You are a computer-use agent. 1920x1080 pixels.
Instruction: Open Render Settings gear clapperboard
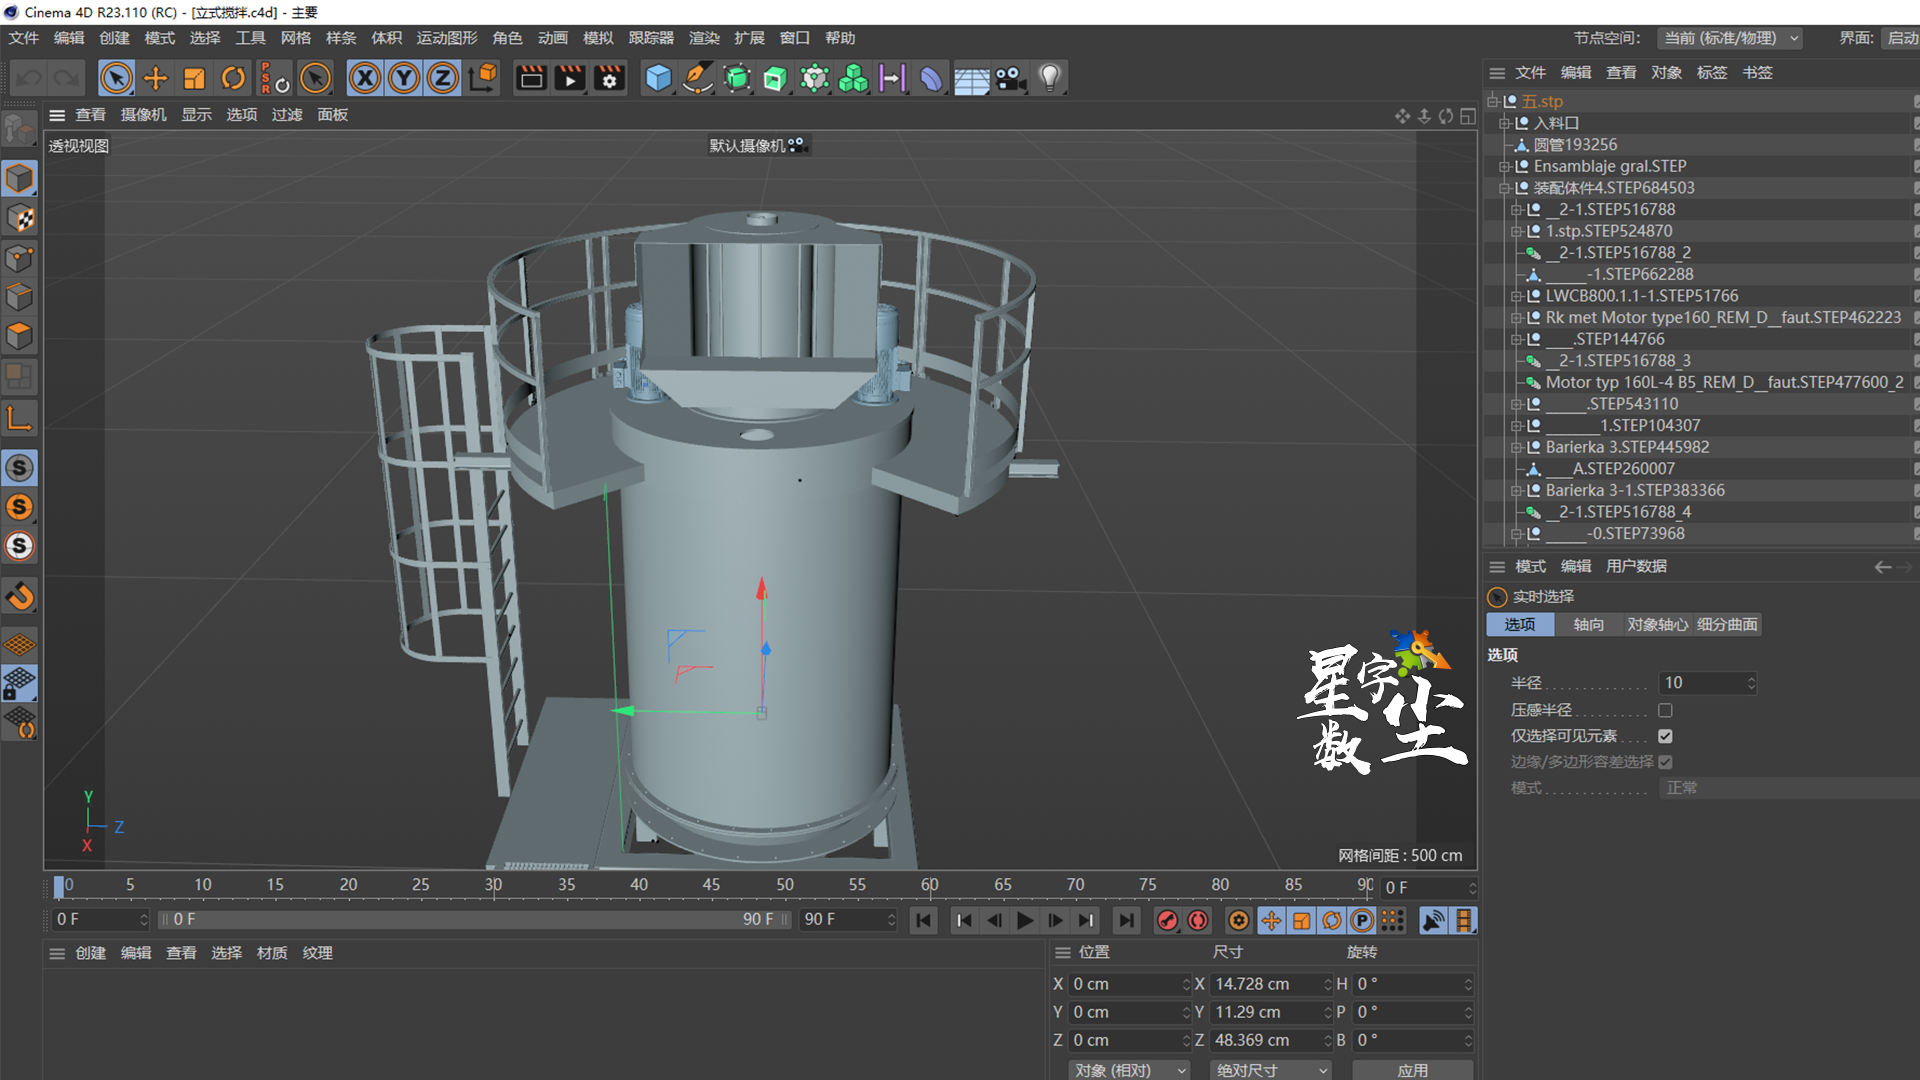(609, 78)
